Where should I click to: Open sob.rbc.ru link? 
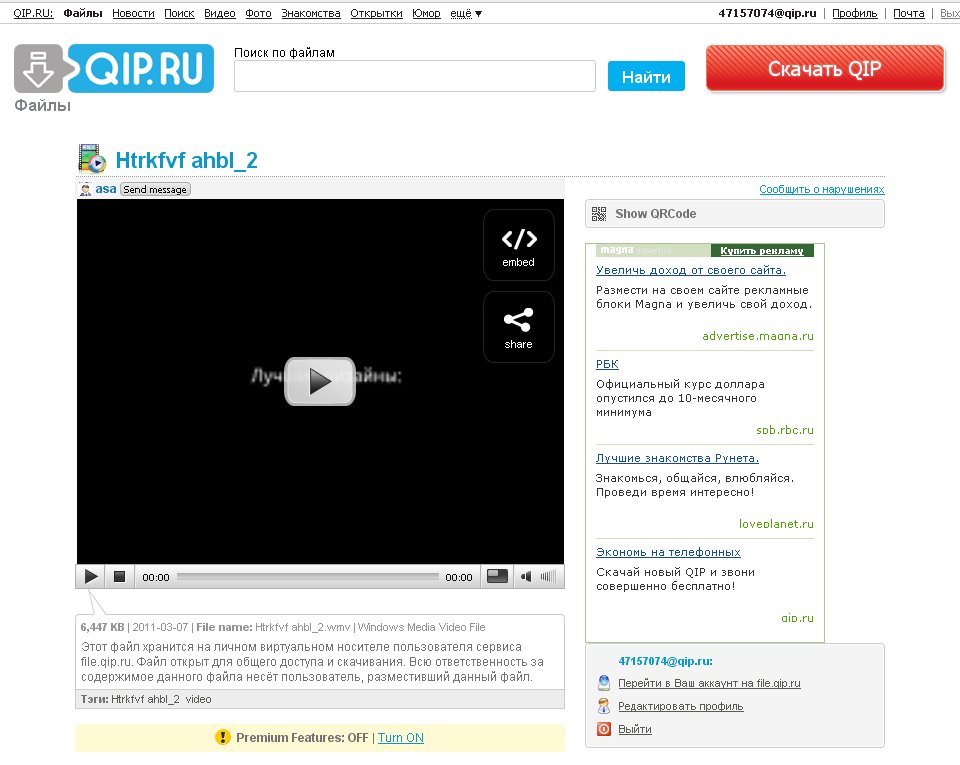click(785, 430)
